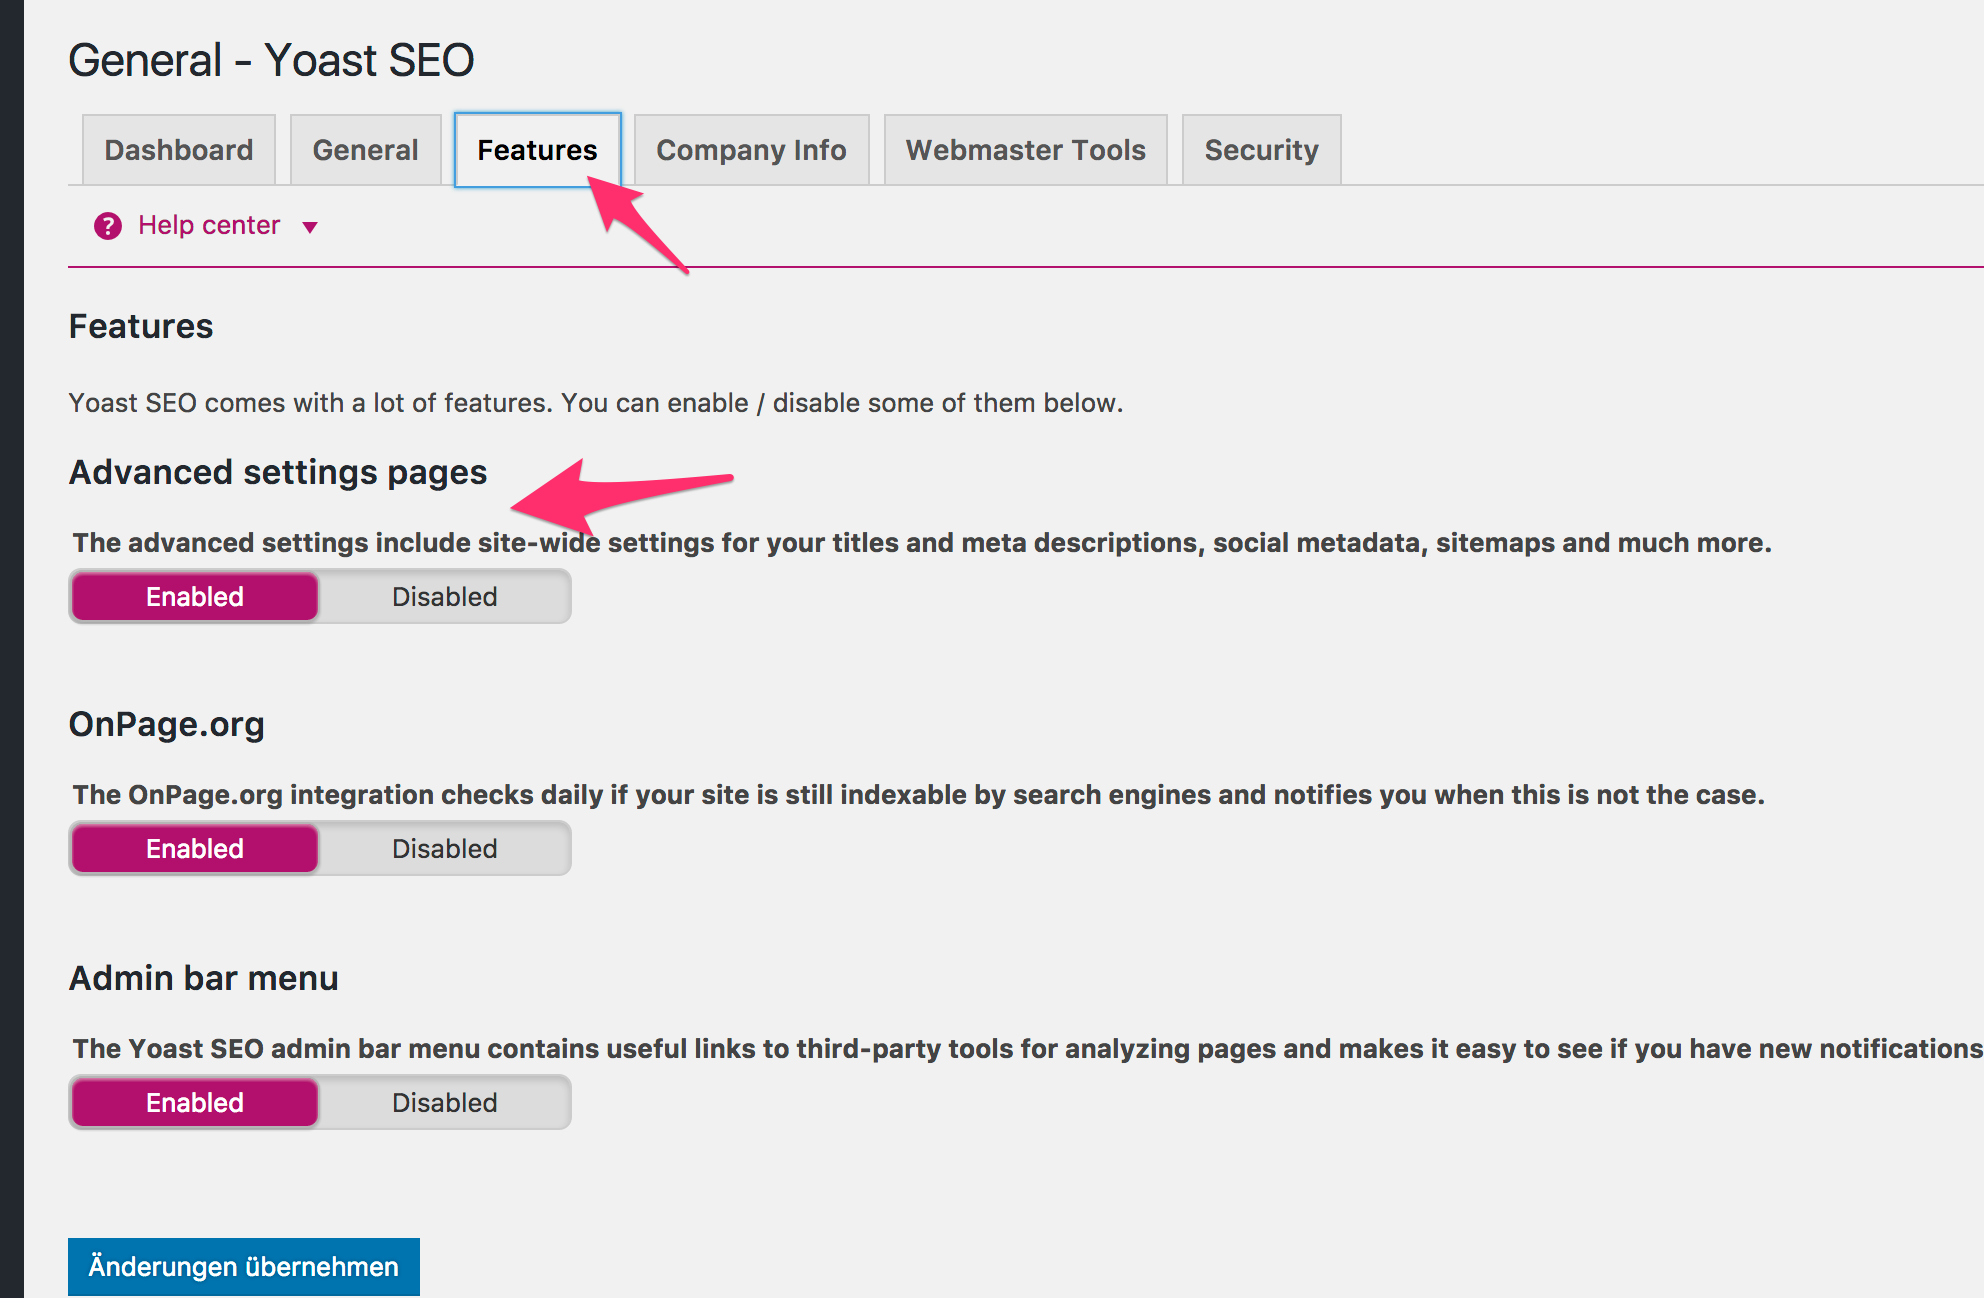Go to the Company Info tab
This screenshot has width=1984, height=1298.
[x=751, y=150]
